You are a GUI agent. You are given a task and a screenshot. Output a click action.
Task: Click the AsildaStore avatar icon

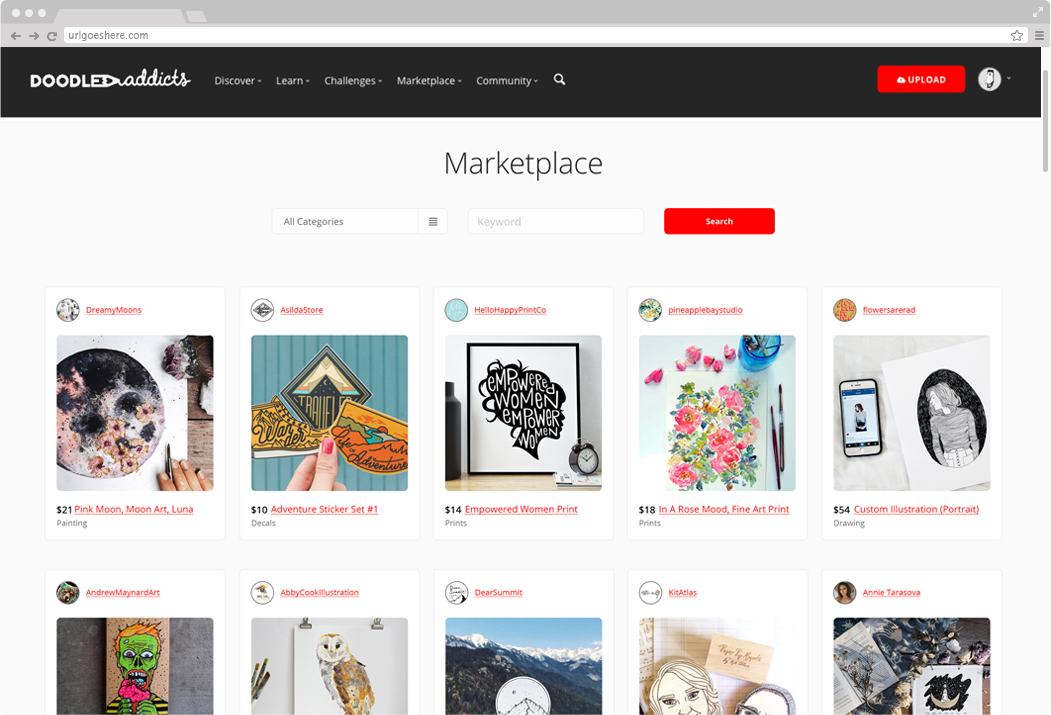point(262,310)
